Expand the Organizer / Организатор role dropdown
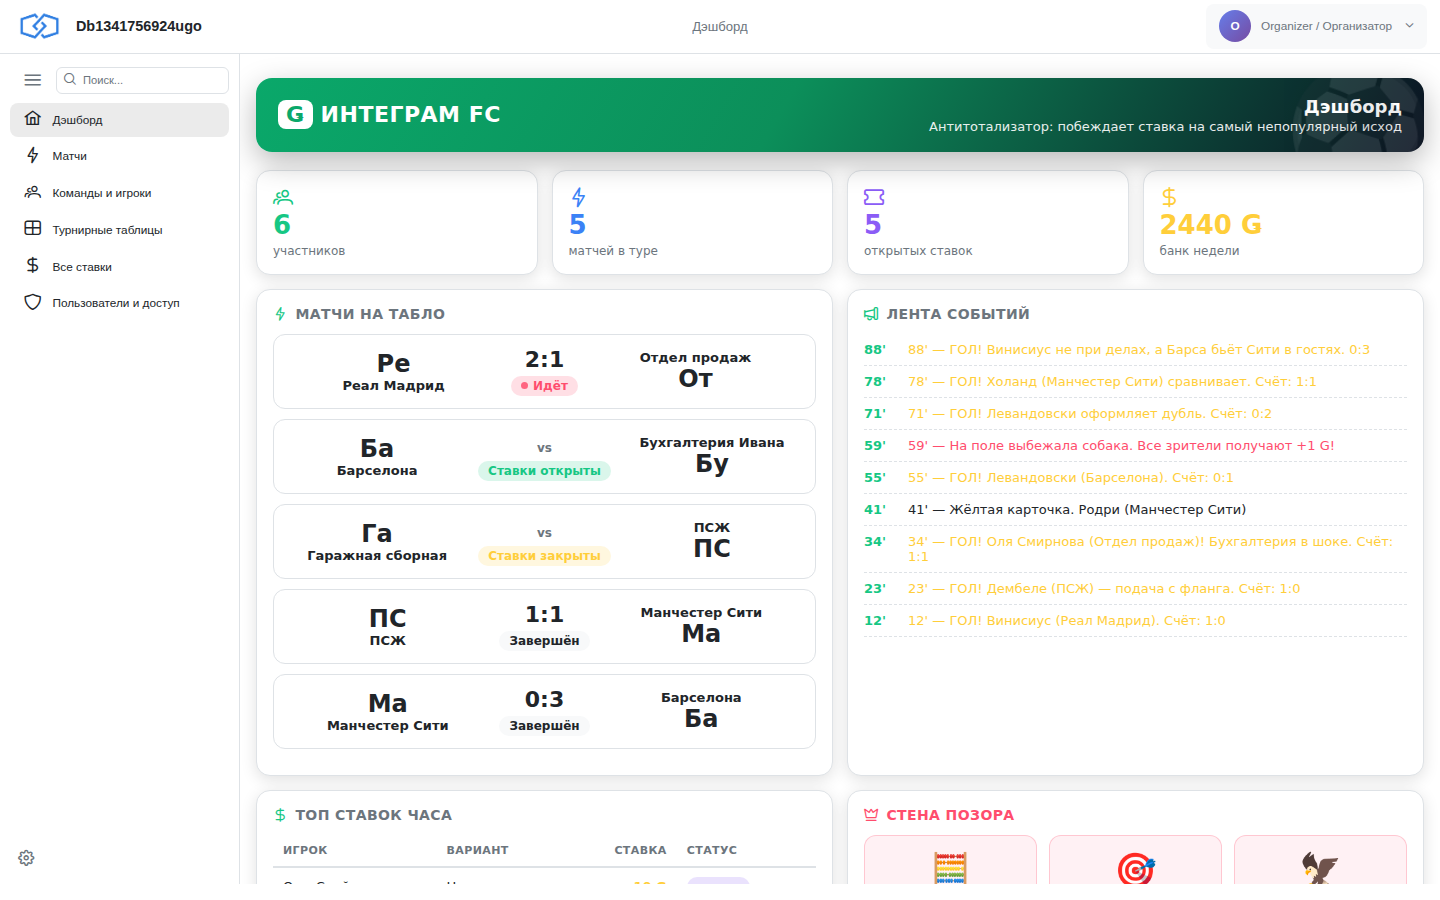1440x900 pixels. point(1316,26)
